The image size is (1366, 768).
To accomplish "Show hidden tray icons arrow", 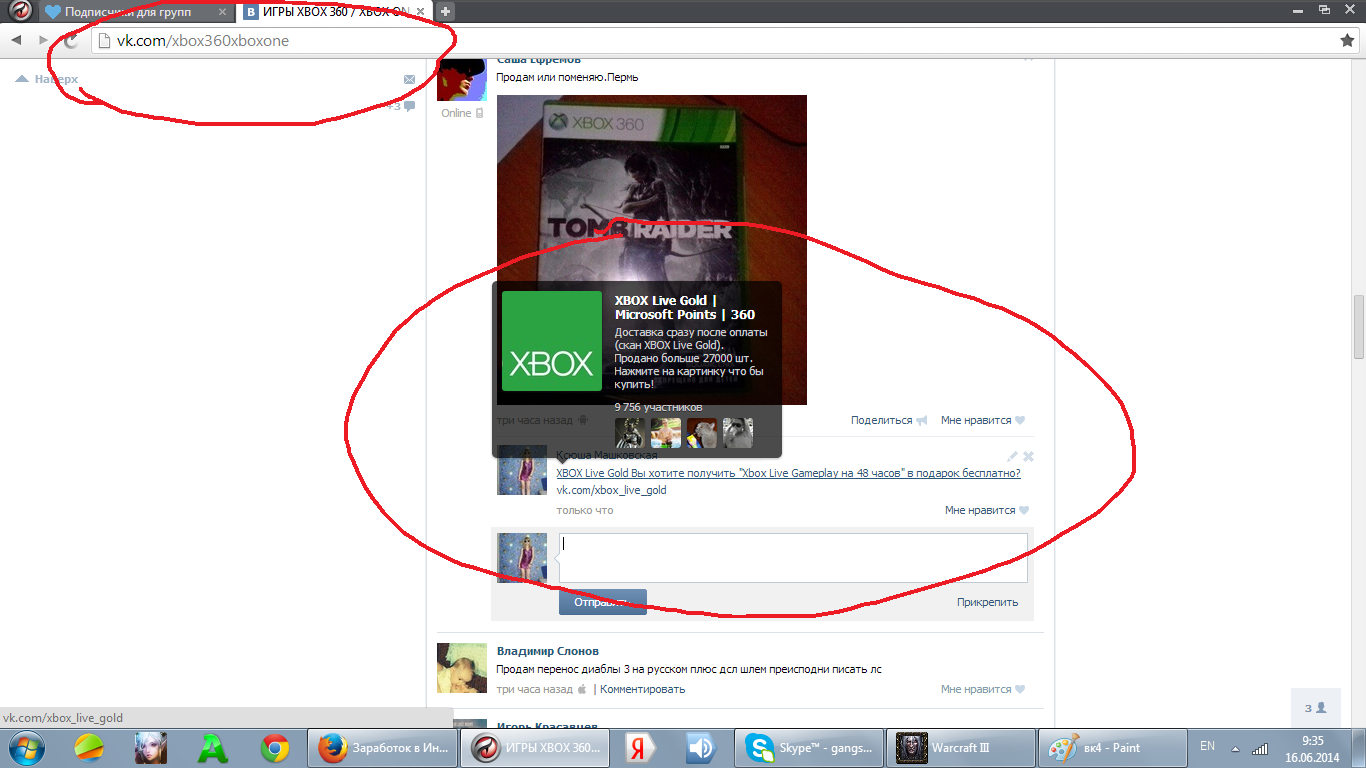I will pos(1237,748).
